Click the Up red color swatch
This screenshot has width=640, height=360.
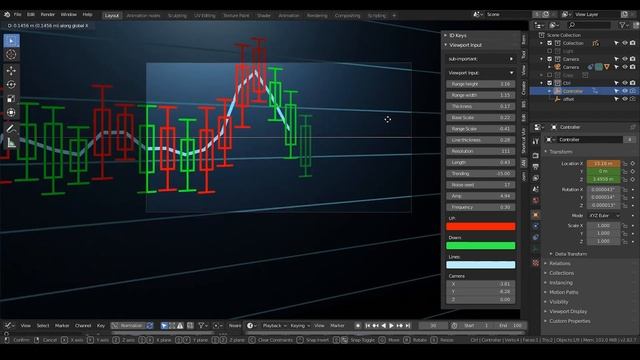(x=480, y=227)
